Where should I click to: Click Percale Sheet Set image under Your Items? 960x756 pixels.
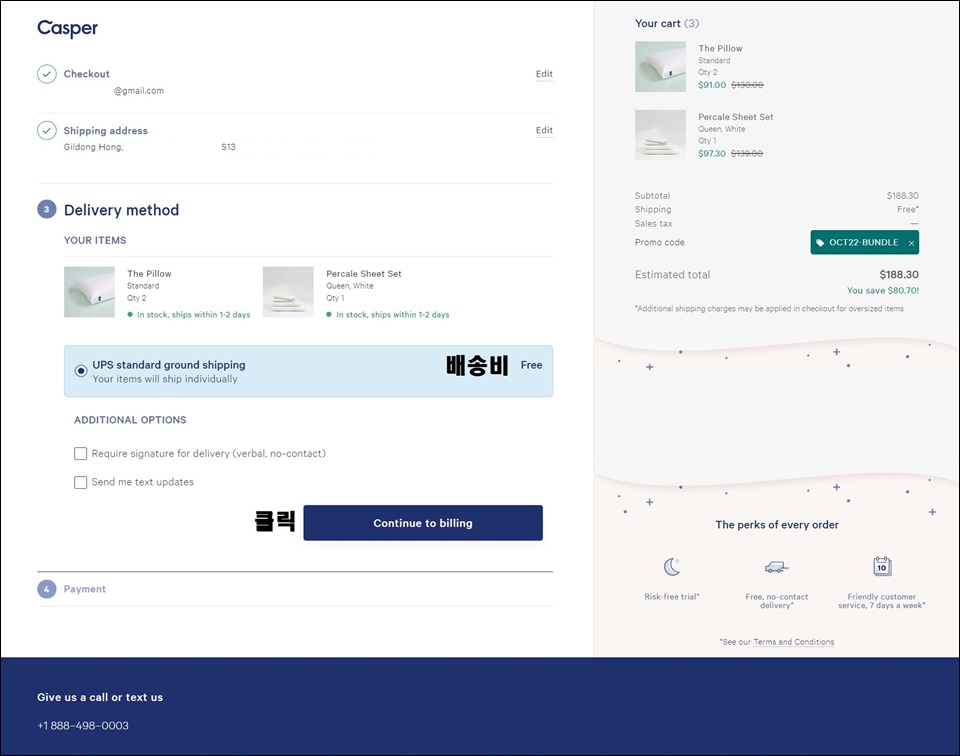coord(288,292)
